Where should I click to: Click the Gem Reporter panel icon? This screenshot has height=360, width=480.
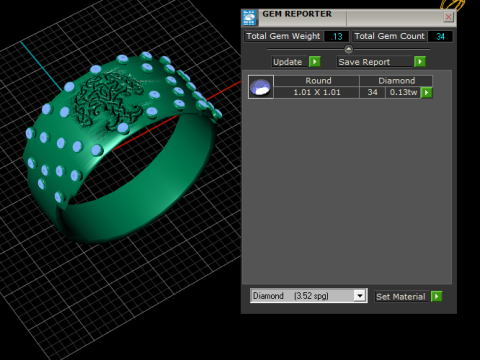249,18
